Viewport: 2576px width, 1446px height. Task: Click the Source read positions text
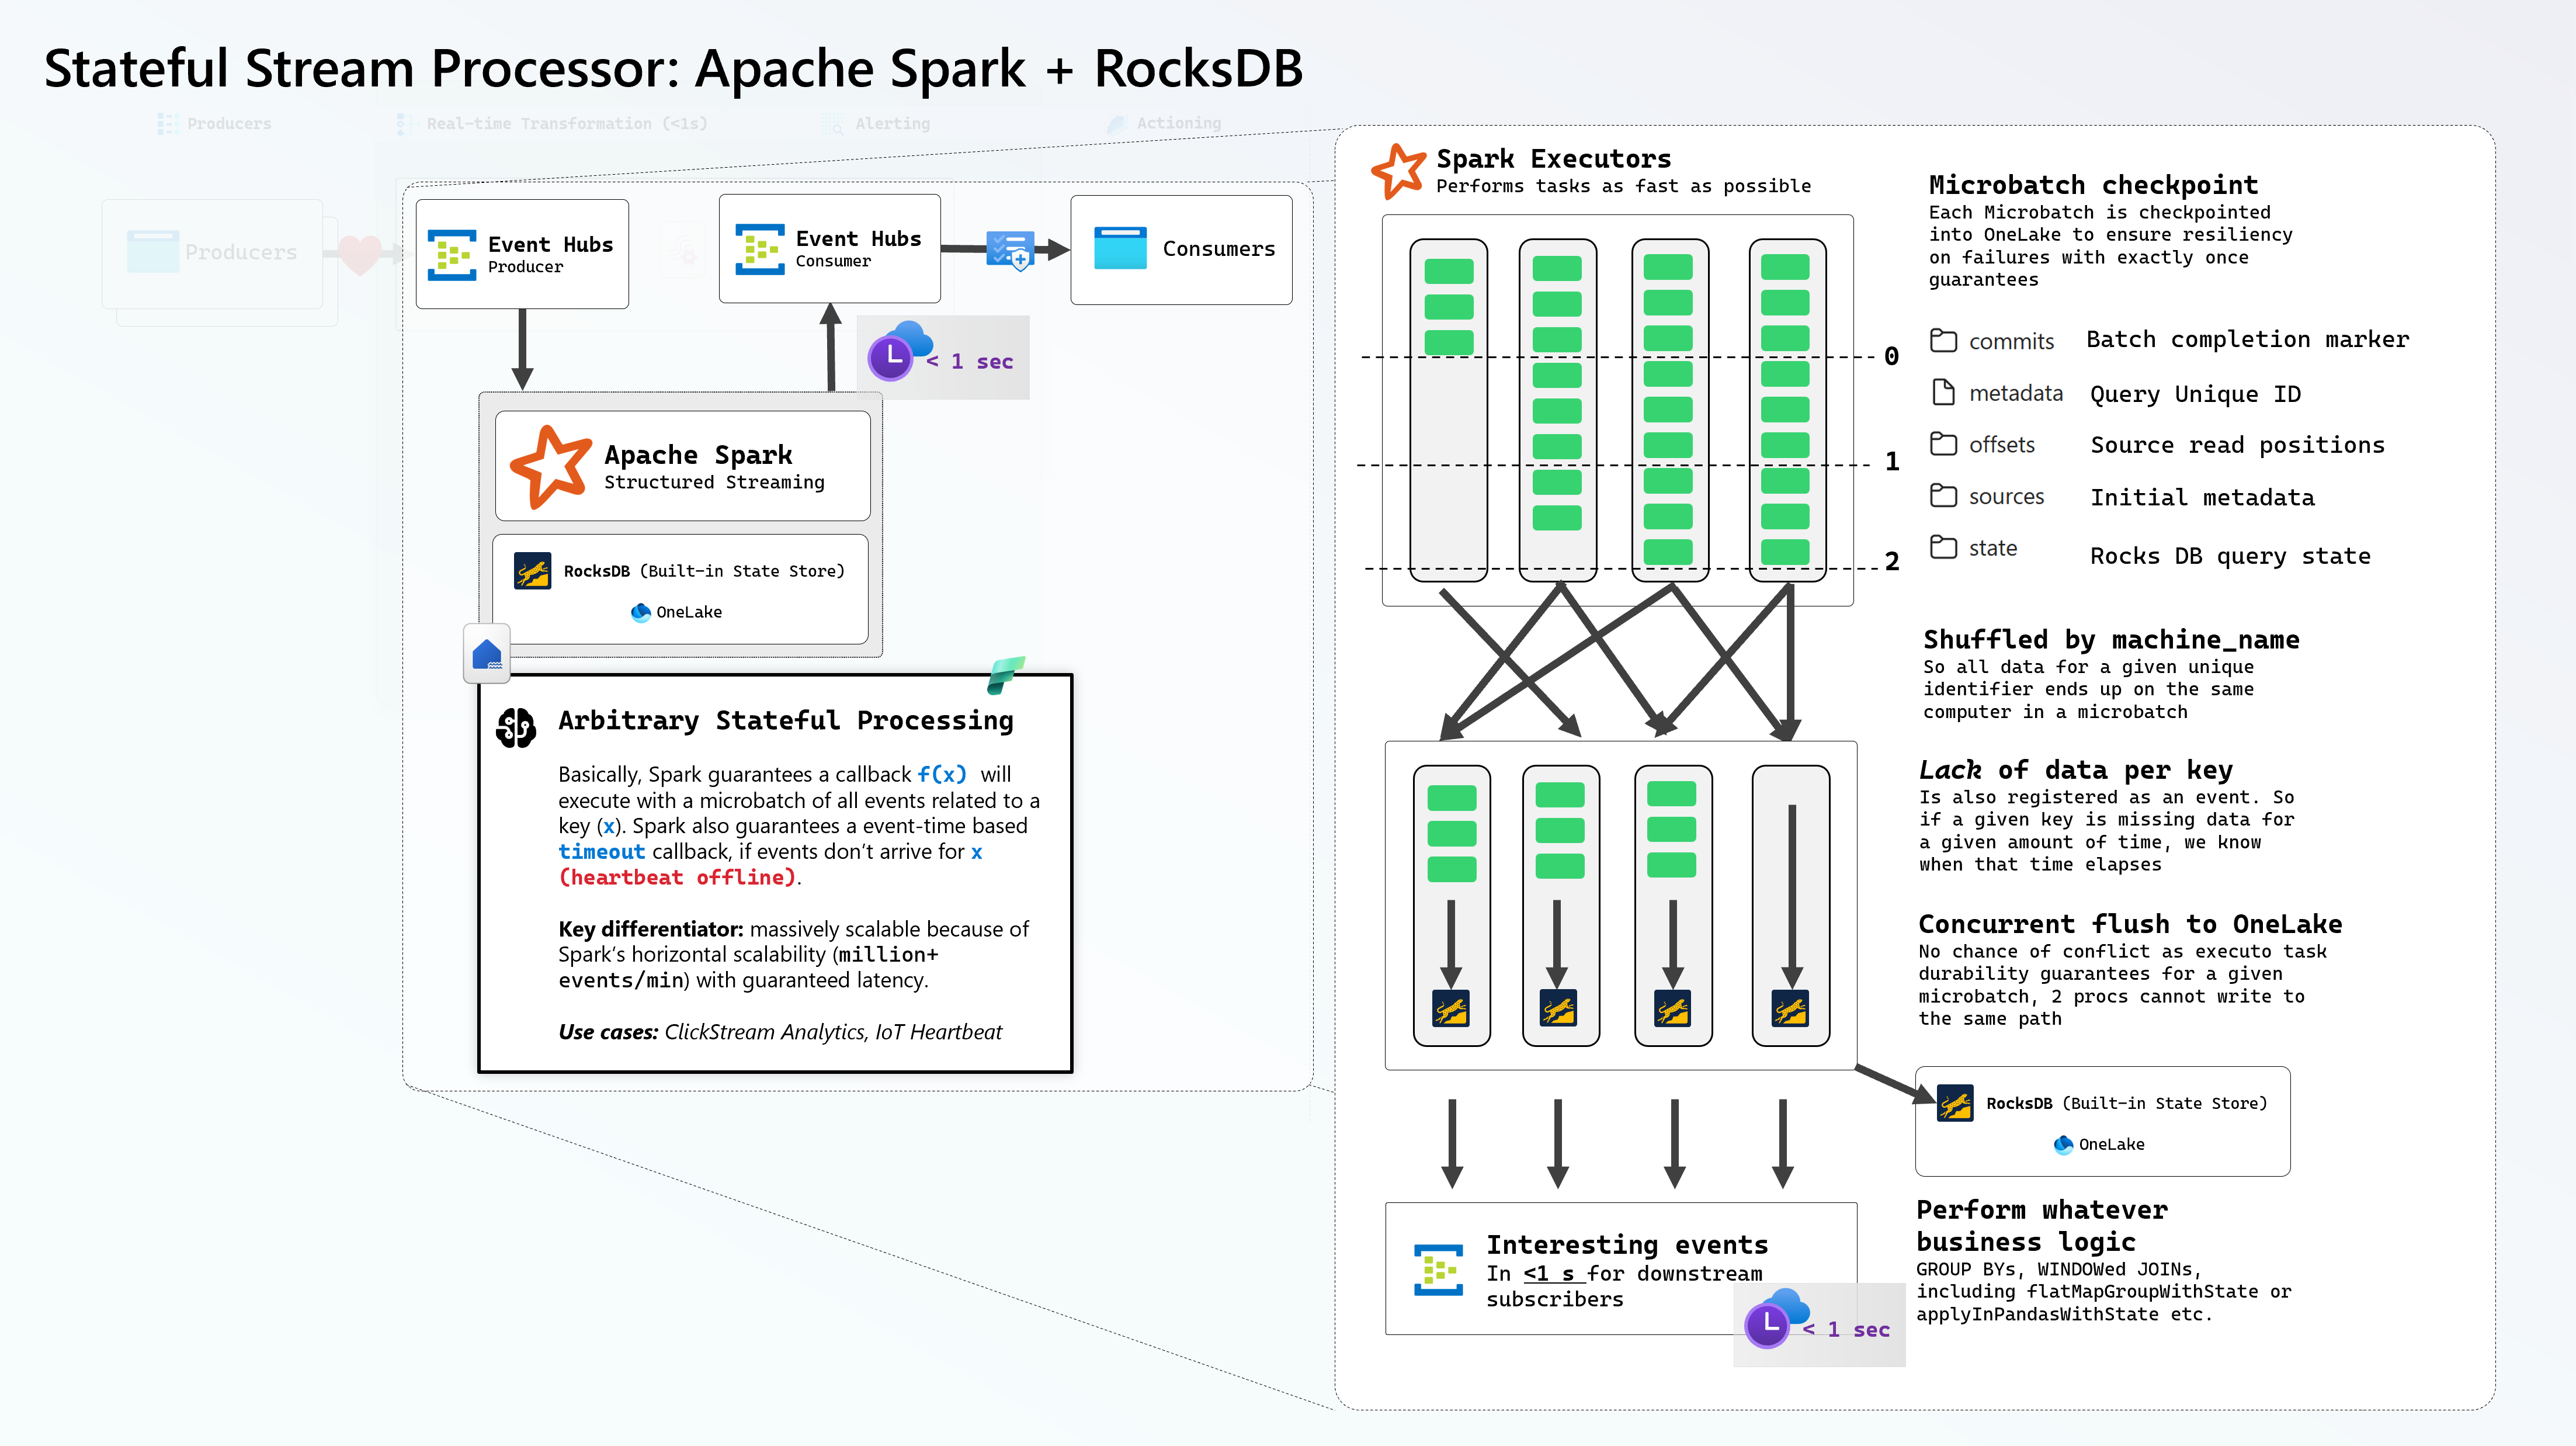[x=2237, y=445]
